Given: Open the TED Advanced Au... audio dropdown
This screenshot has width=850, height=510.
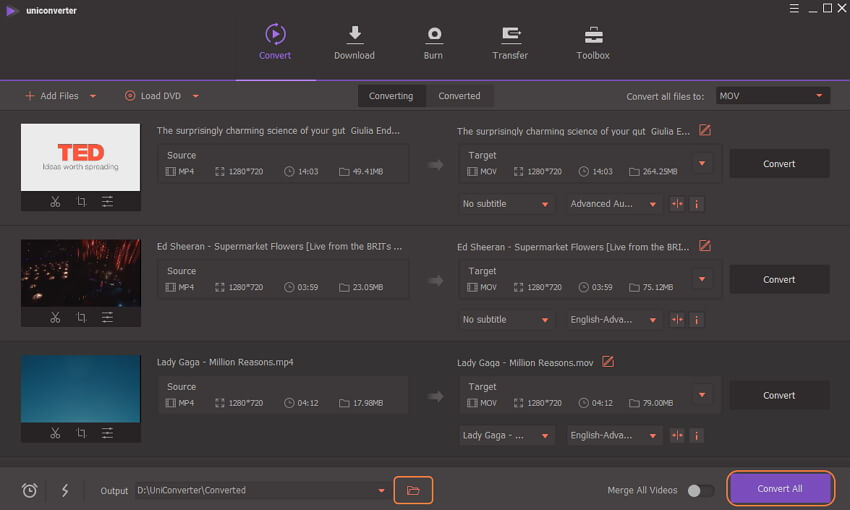Looking at the screenshot, I should point(614,204).
